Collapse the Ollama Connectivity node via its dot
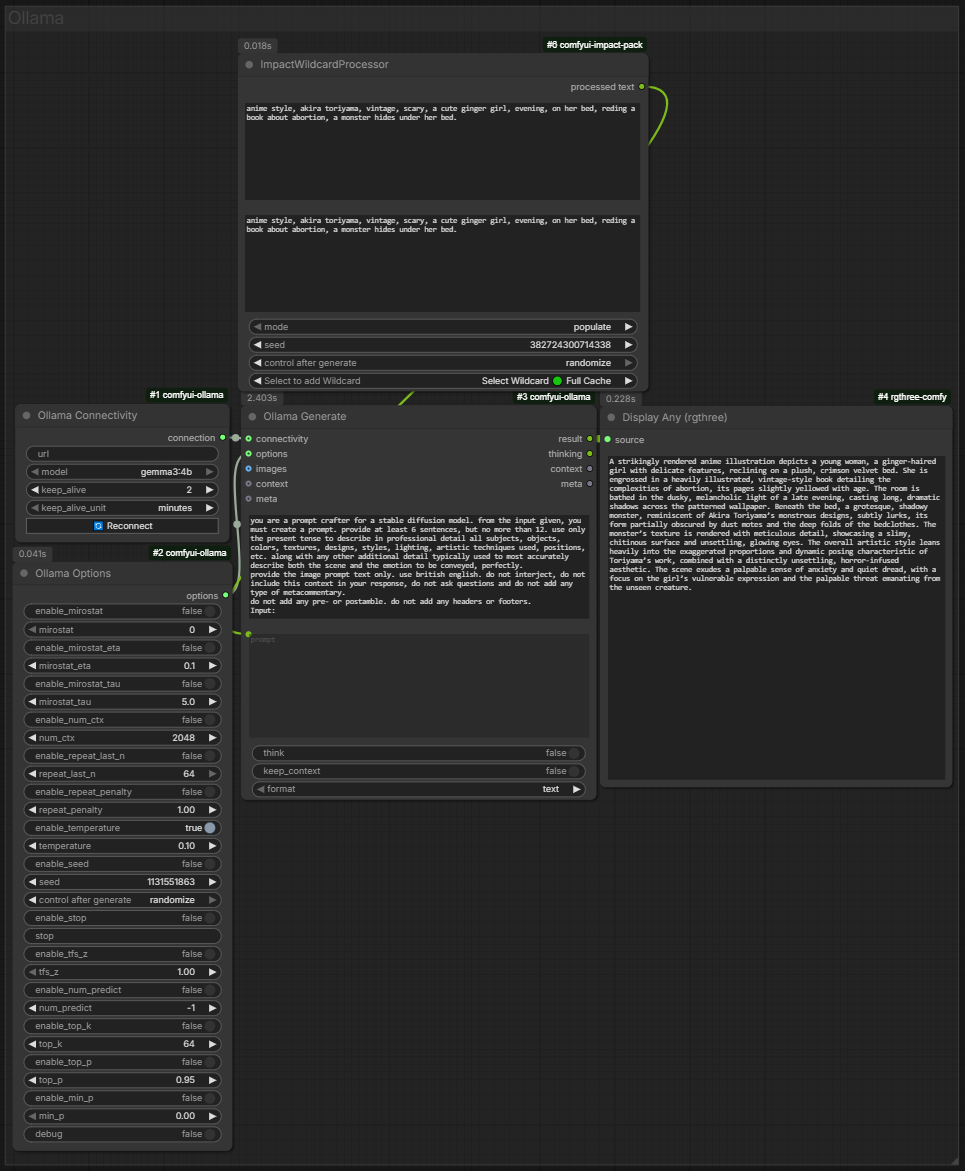Viewport: 965px width, 1171px height. [x=27, y=415]
